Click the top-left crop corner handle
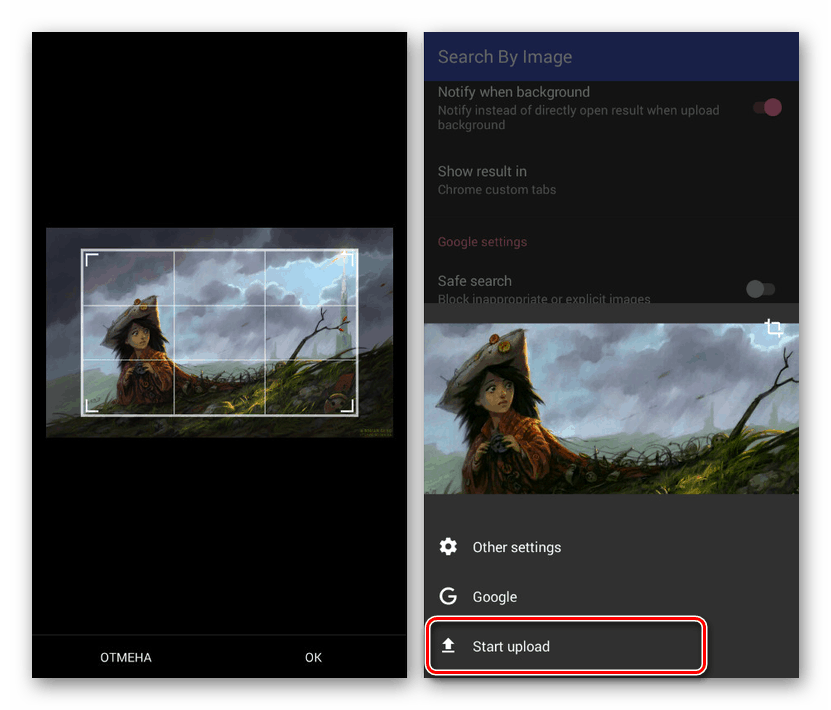The image size is (831, 710). click(92, 260)
